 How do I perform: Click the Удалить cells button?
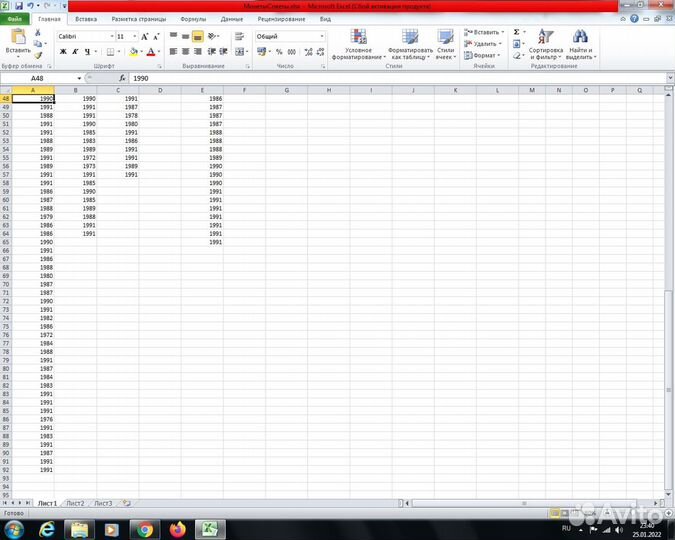485,44
